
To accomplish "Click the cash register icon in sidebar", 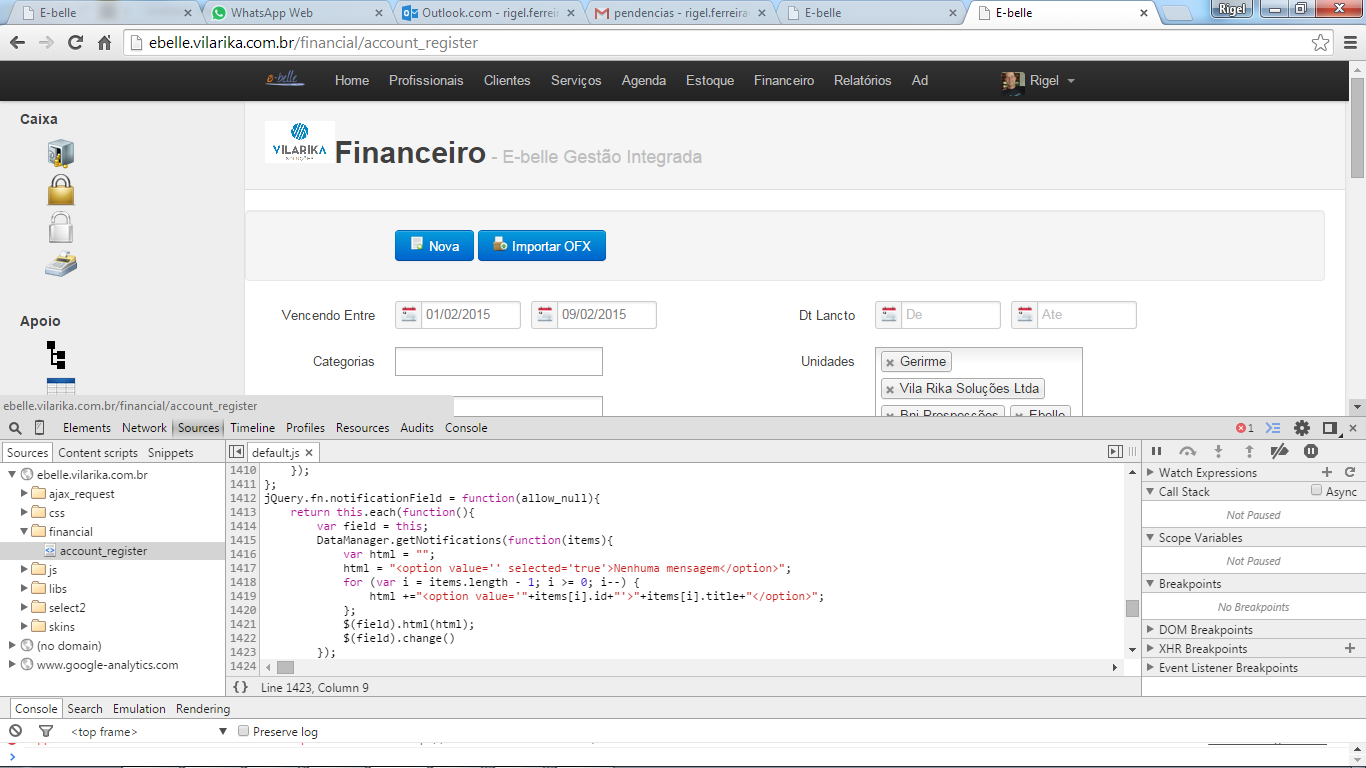I will pos(61,265).
